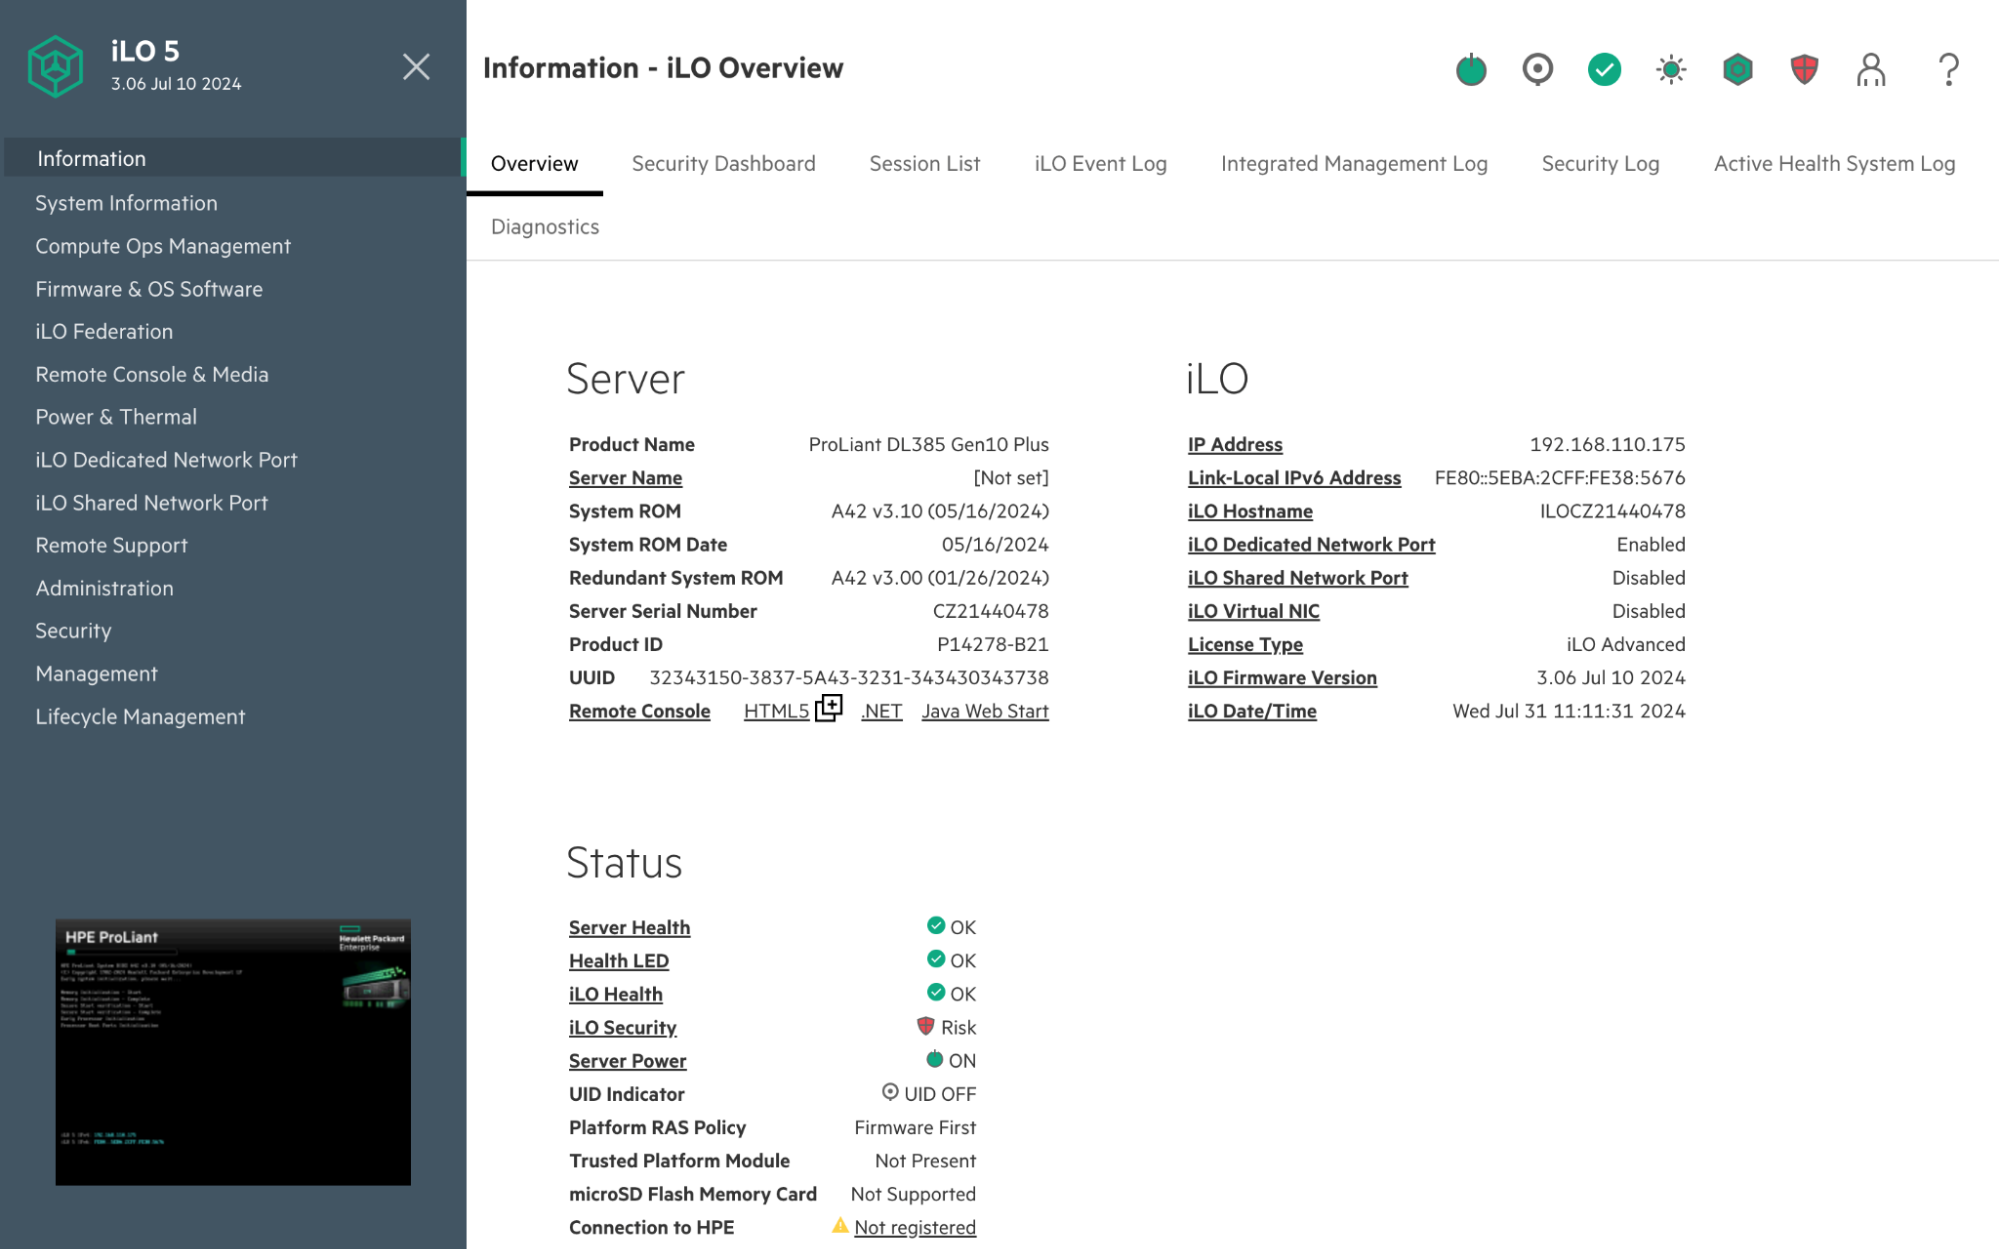Open the user account icon menu
The height and width of the screenshot is (1250, 1999).
pyautogui.click(x=1871, y=69)
